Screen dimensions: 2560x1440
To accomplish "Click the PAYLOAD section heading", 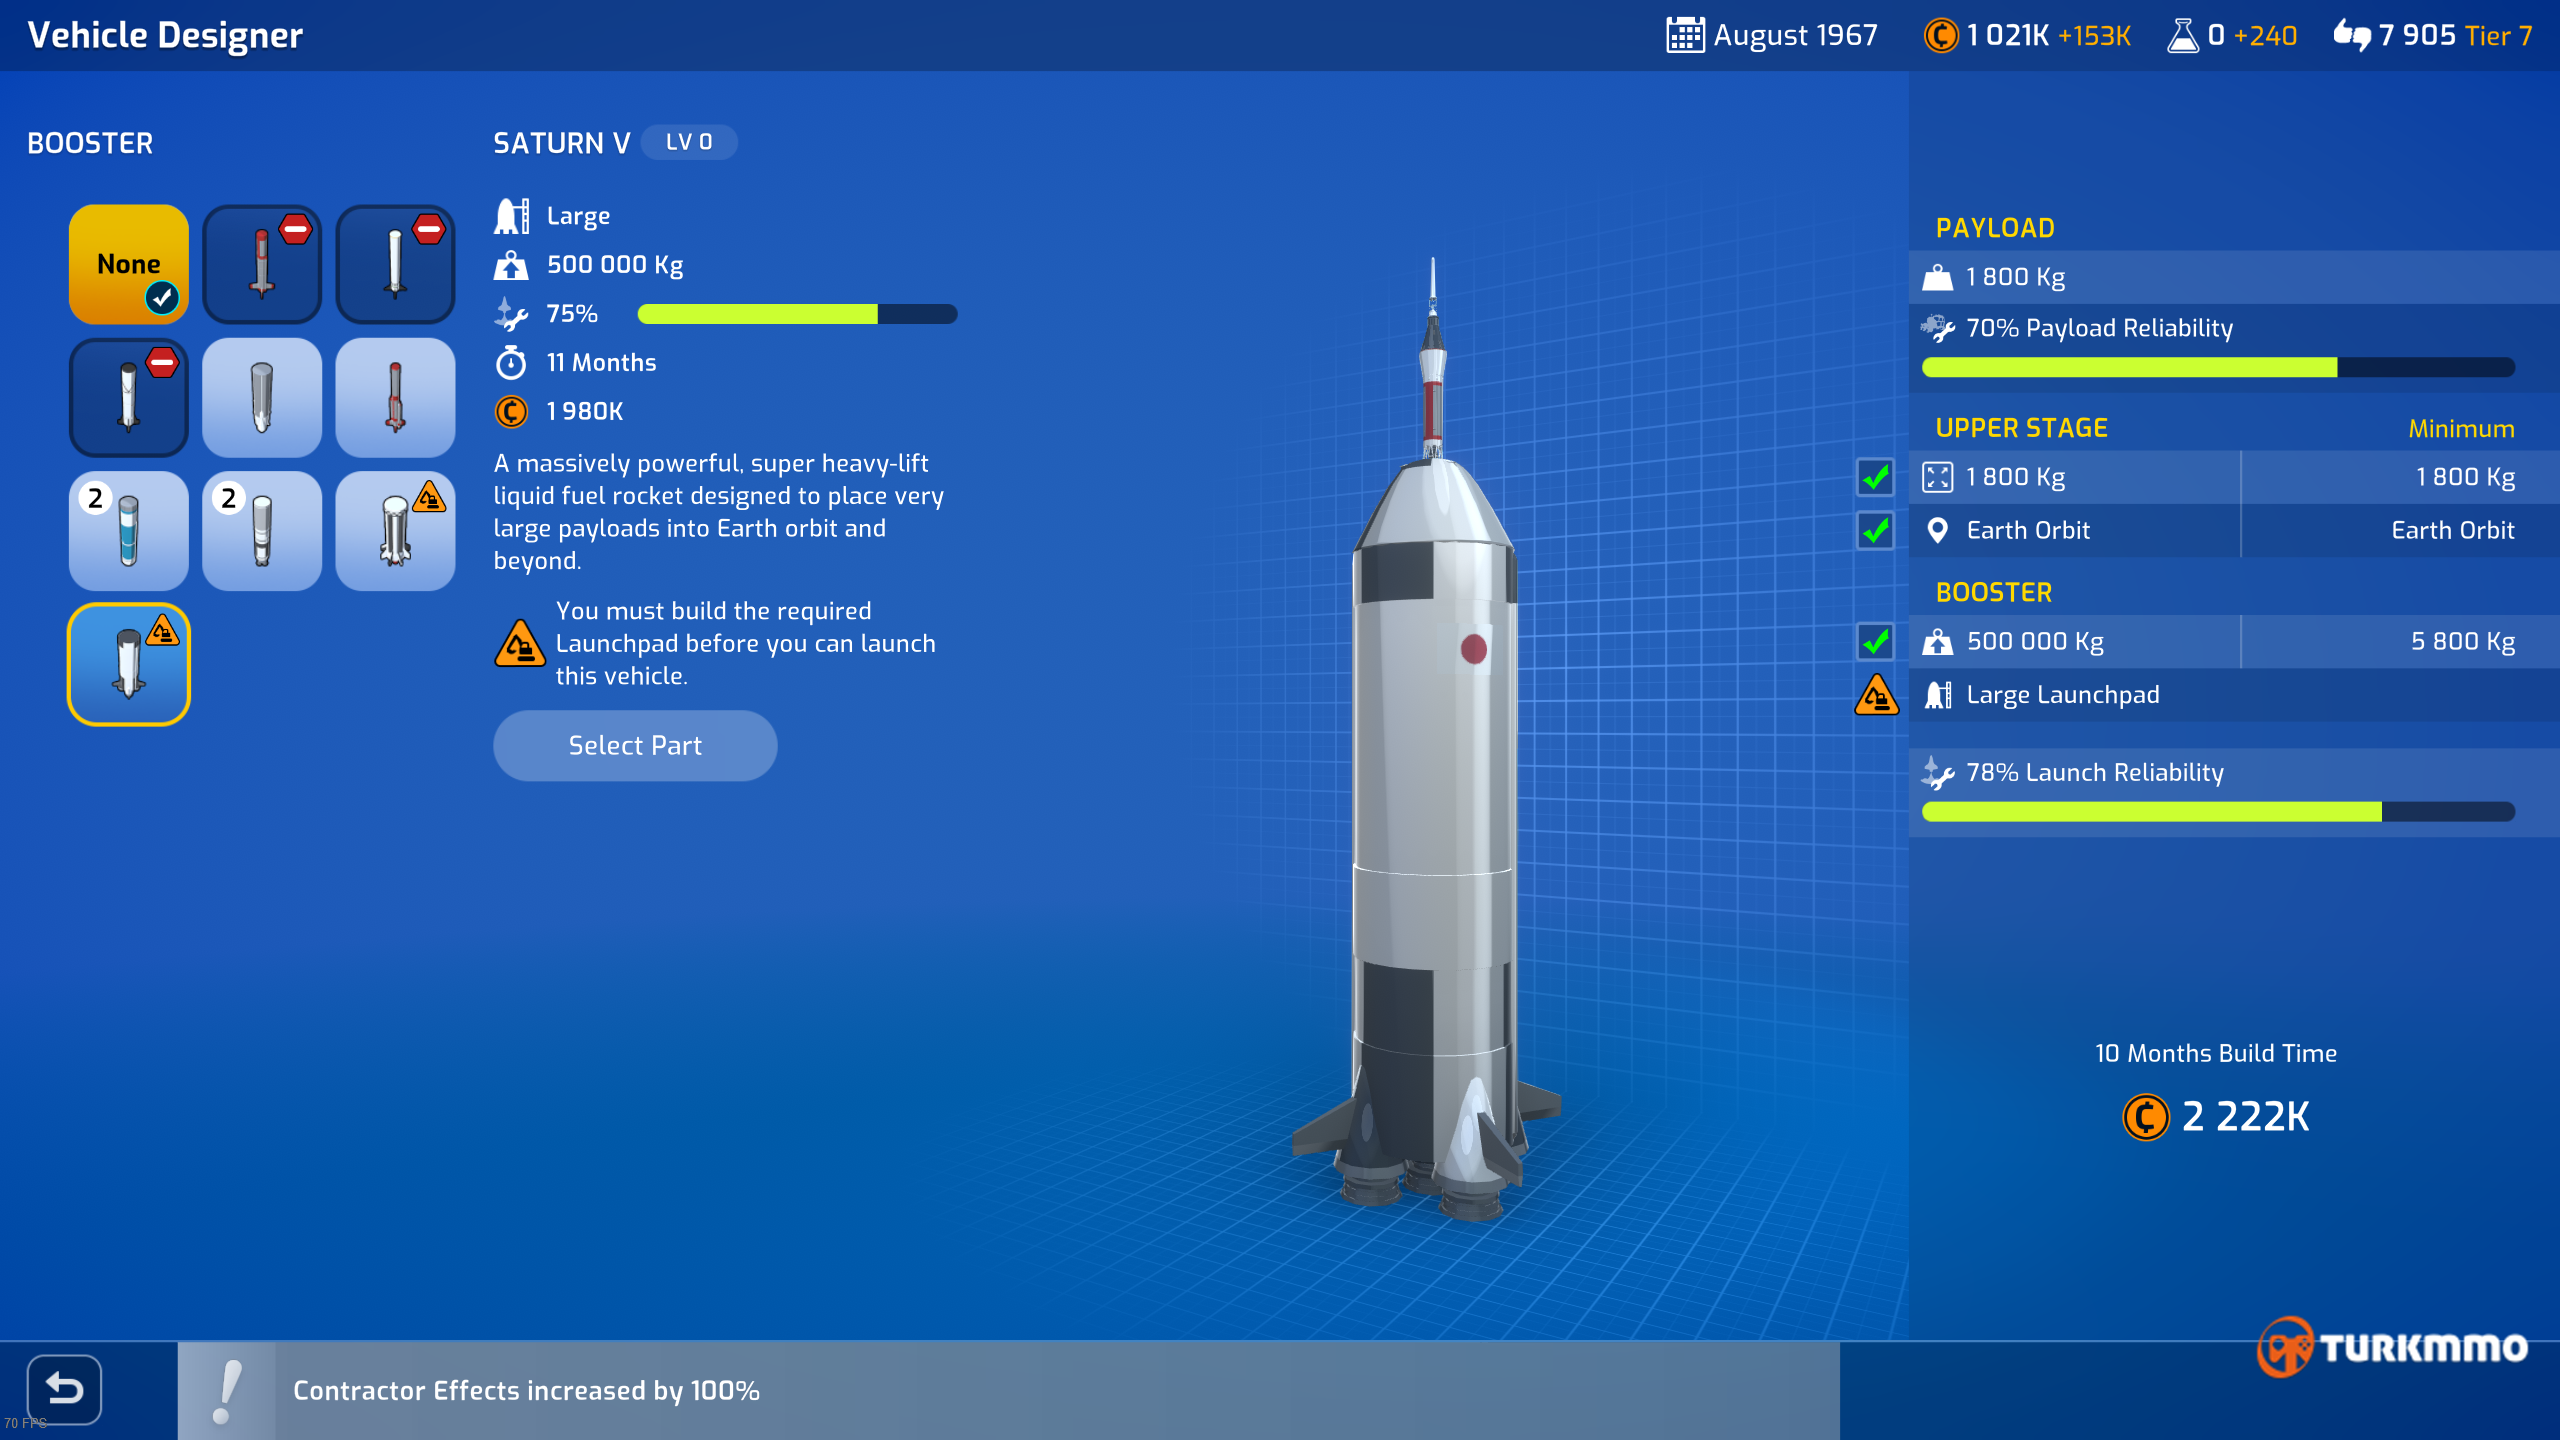I will coord(1995,228).
